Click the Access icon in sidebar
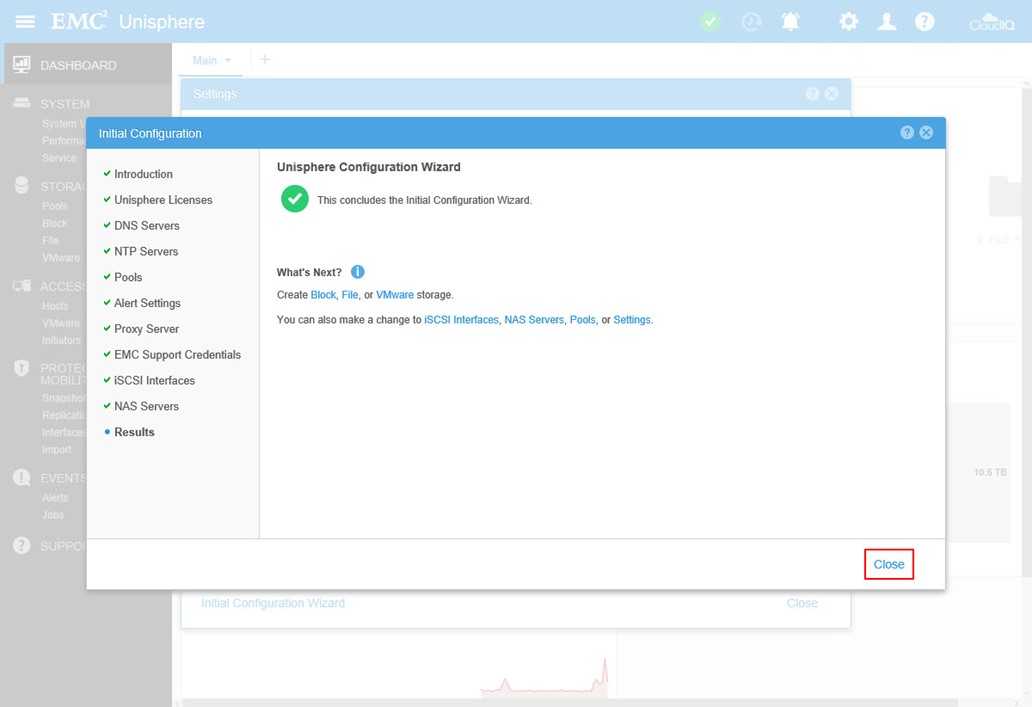 22,286
